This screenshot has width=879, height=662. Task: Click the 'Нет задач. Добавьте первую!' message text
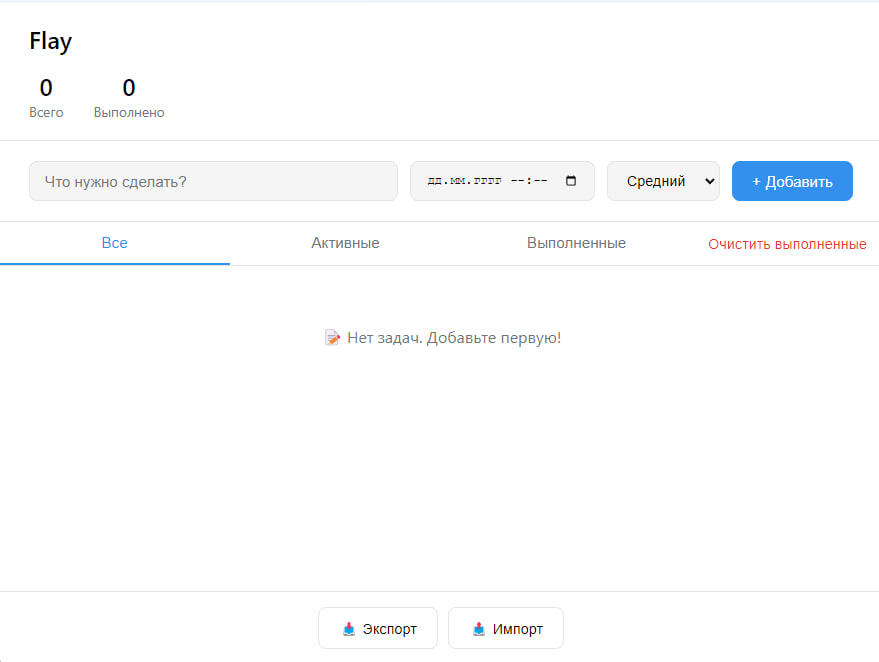454,338
